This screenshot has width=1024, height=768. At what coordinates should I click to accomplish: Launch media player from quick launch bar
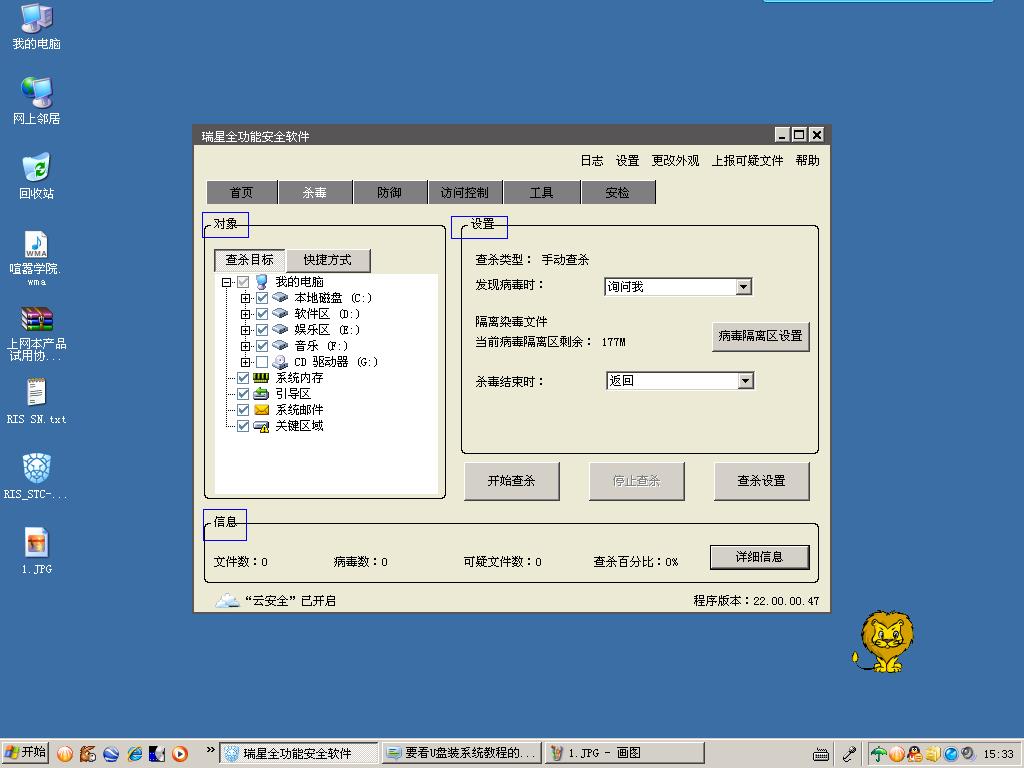(x=180, y=754)
